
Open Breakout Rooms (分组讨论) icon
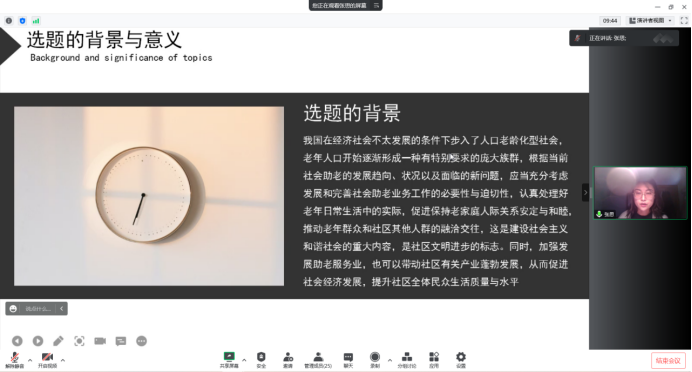pos(406,360)
